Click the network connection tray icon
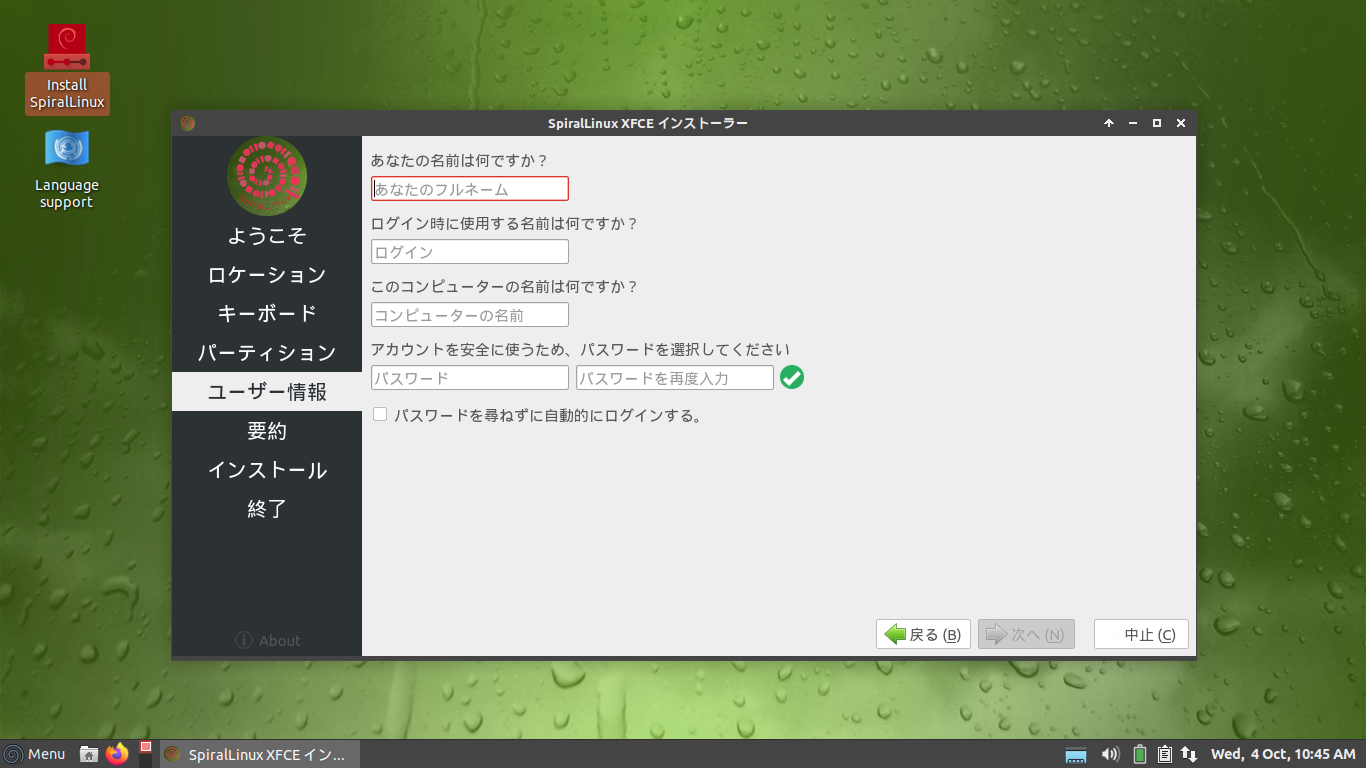This screenshot has height=768, width=1366. 1189,754
